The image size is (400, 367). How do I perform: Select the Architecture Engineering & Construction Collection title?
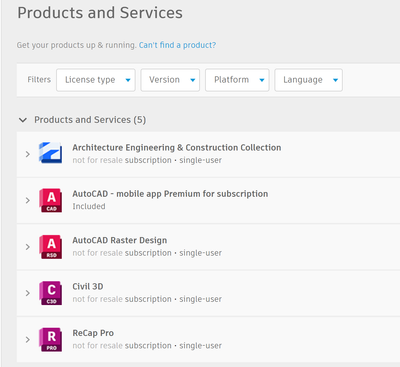(177, 148)
